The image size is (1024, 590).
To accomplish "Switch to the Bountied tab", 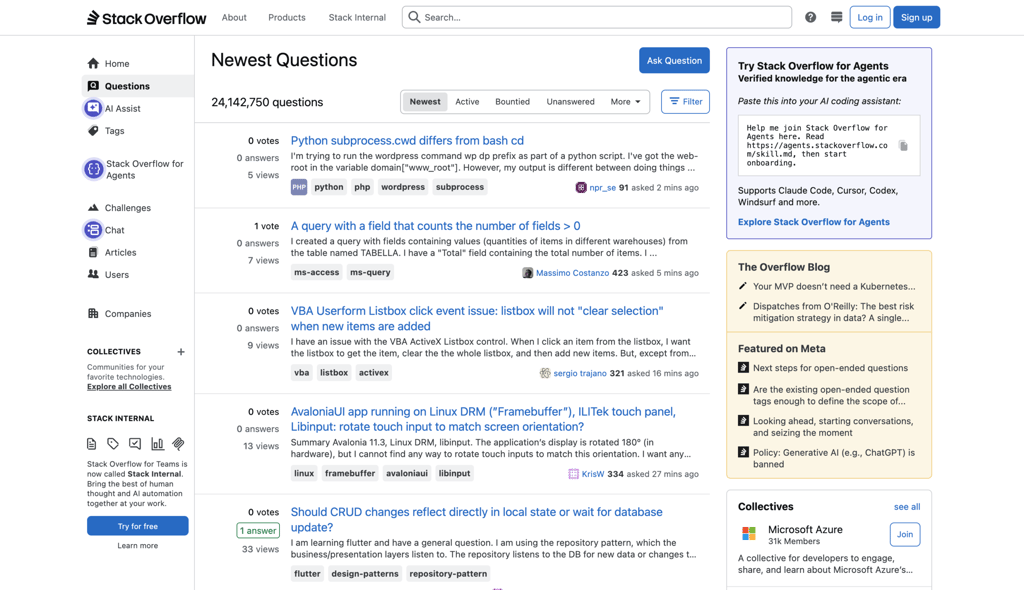I will 513,102.
